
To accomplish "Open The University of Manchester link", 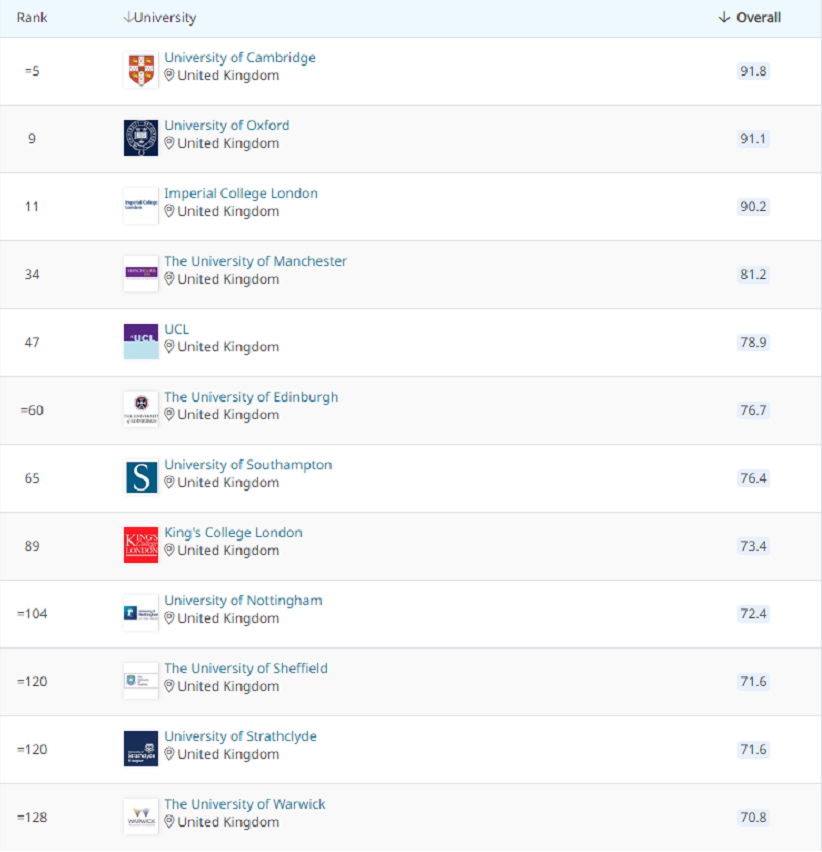I will [255, 261].
